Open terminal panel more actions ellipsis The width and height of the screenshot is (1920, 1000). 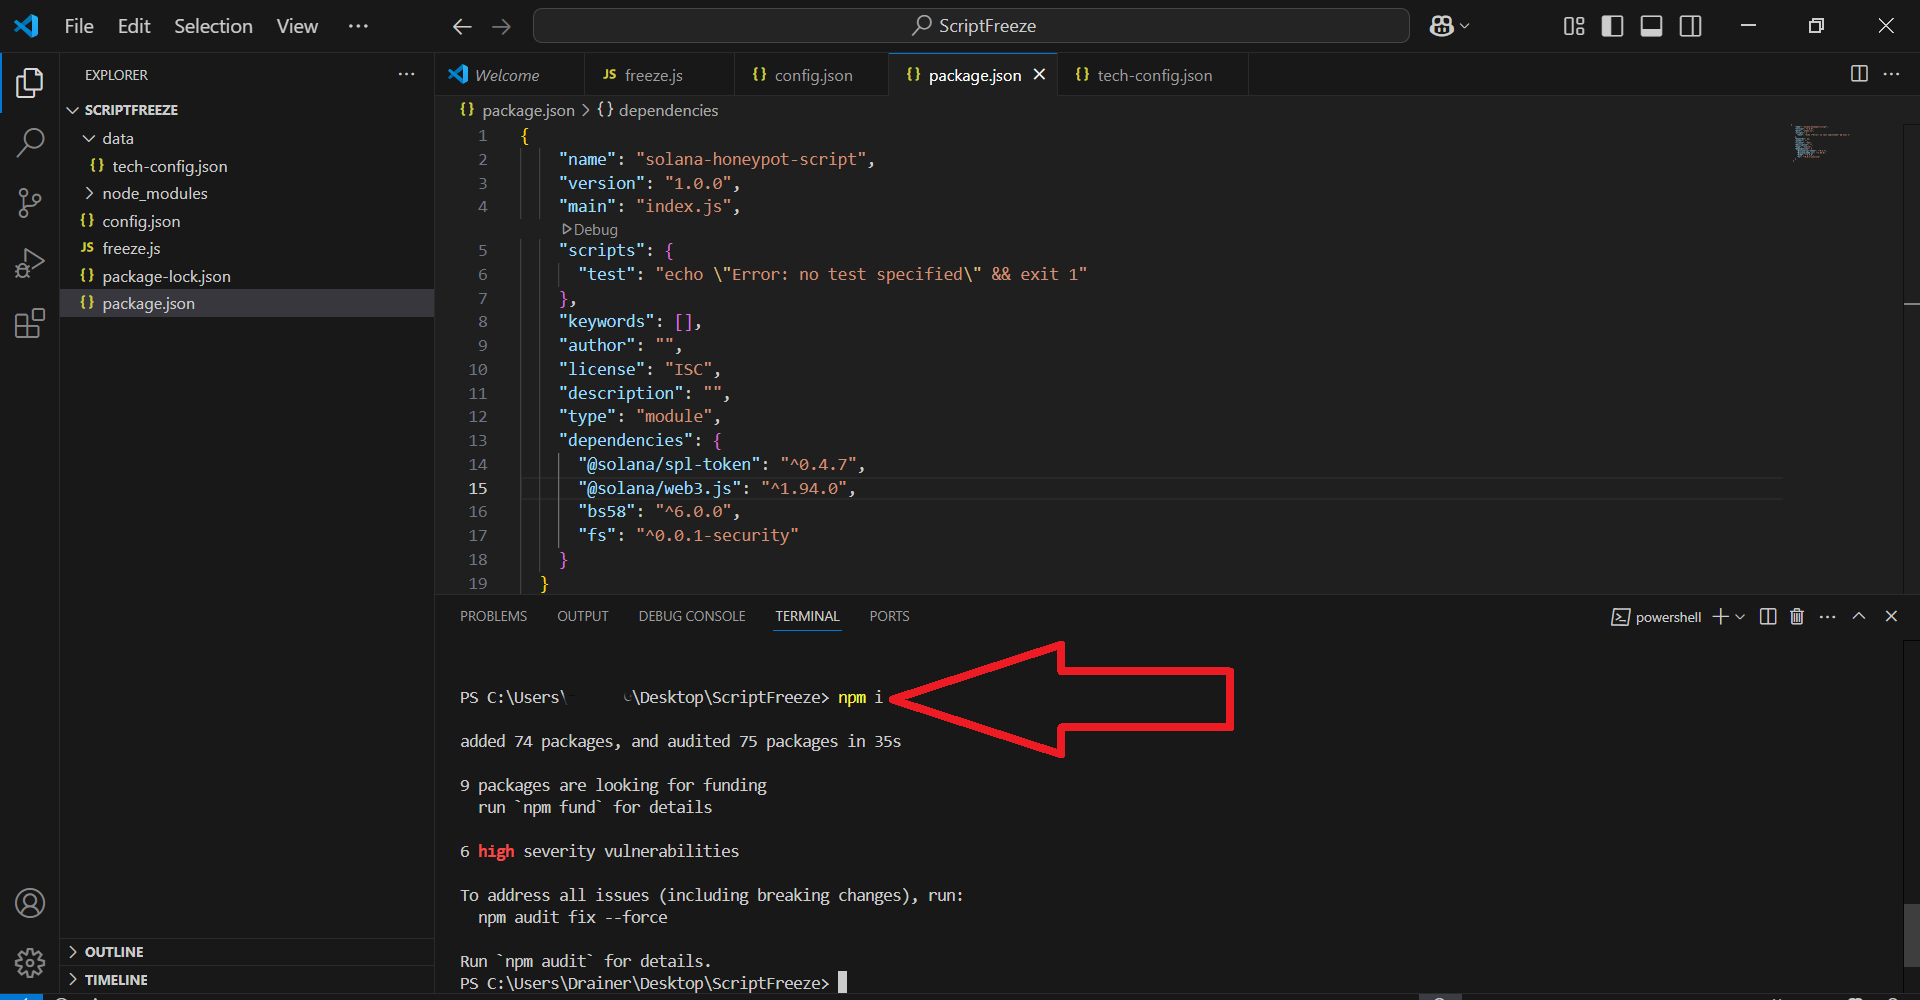point(1827,616)
